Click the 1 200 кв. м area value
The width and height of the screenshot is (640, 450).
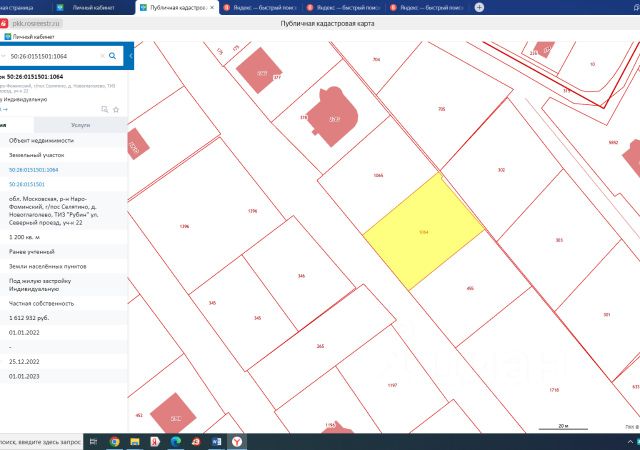[24, 237]
